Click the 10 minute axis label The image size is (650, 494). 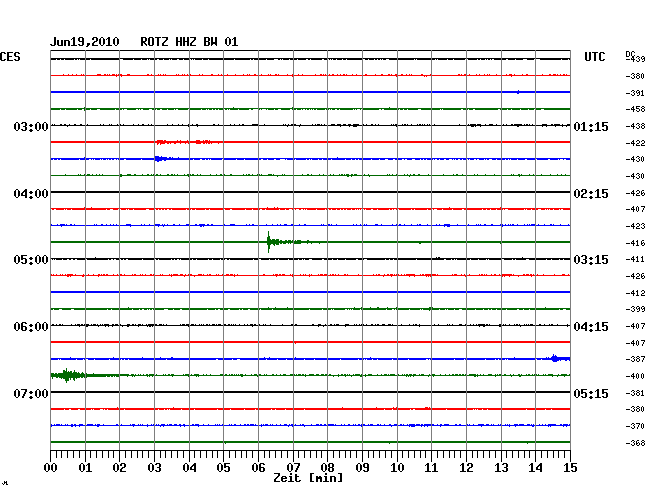coord(397,467)
